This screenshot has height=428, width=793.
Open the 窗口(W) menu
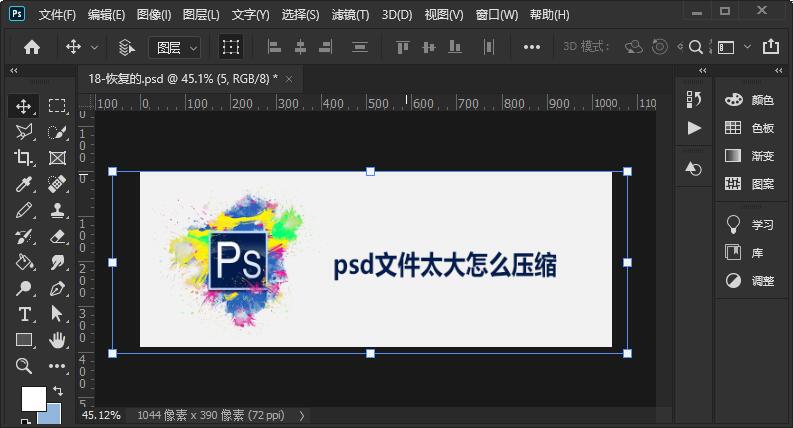497,15
